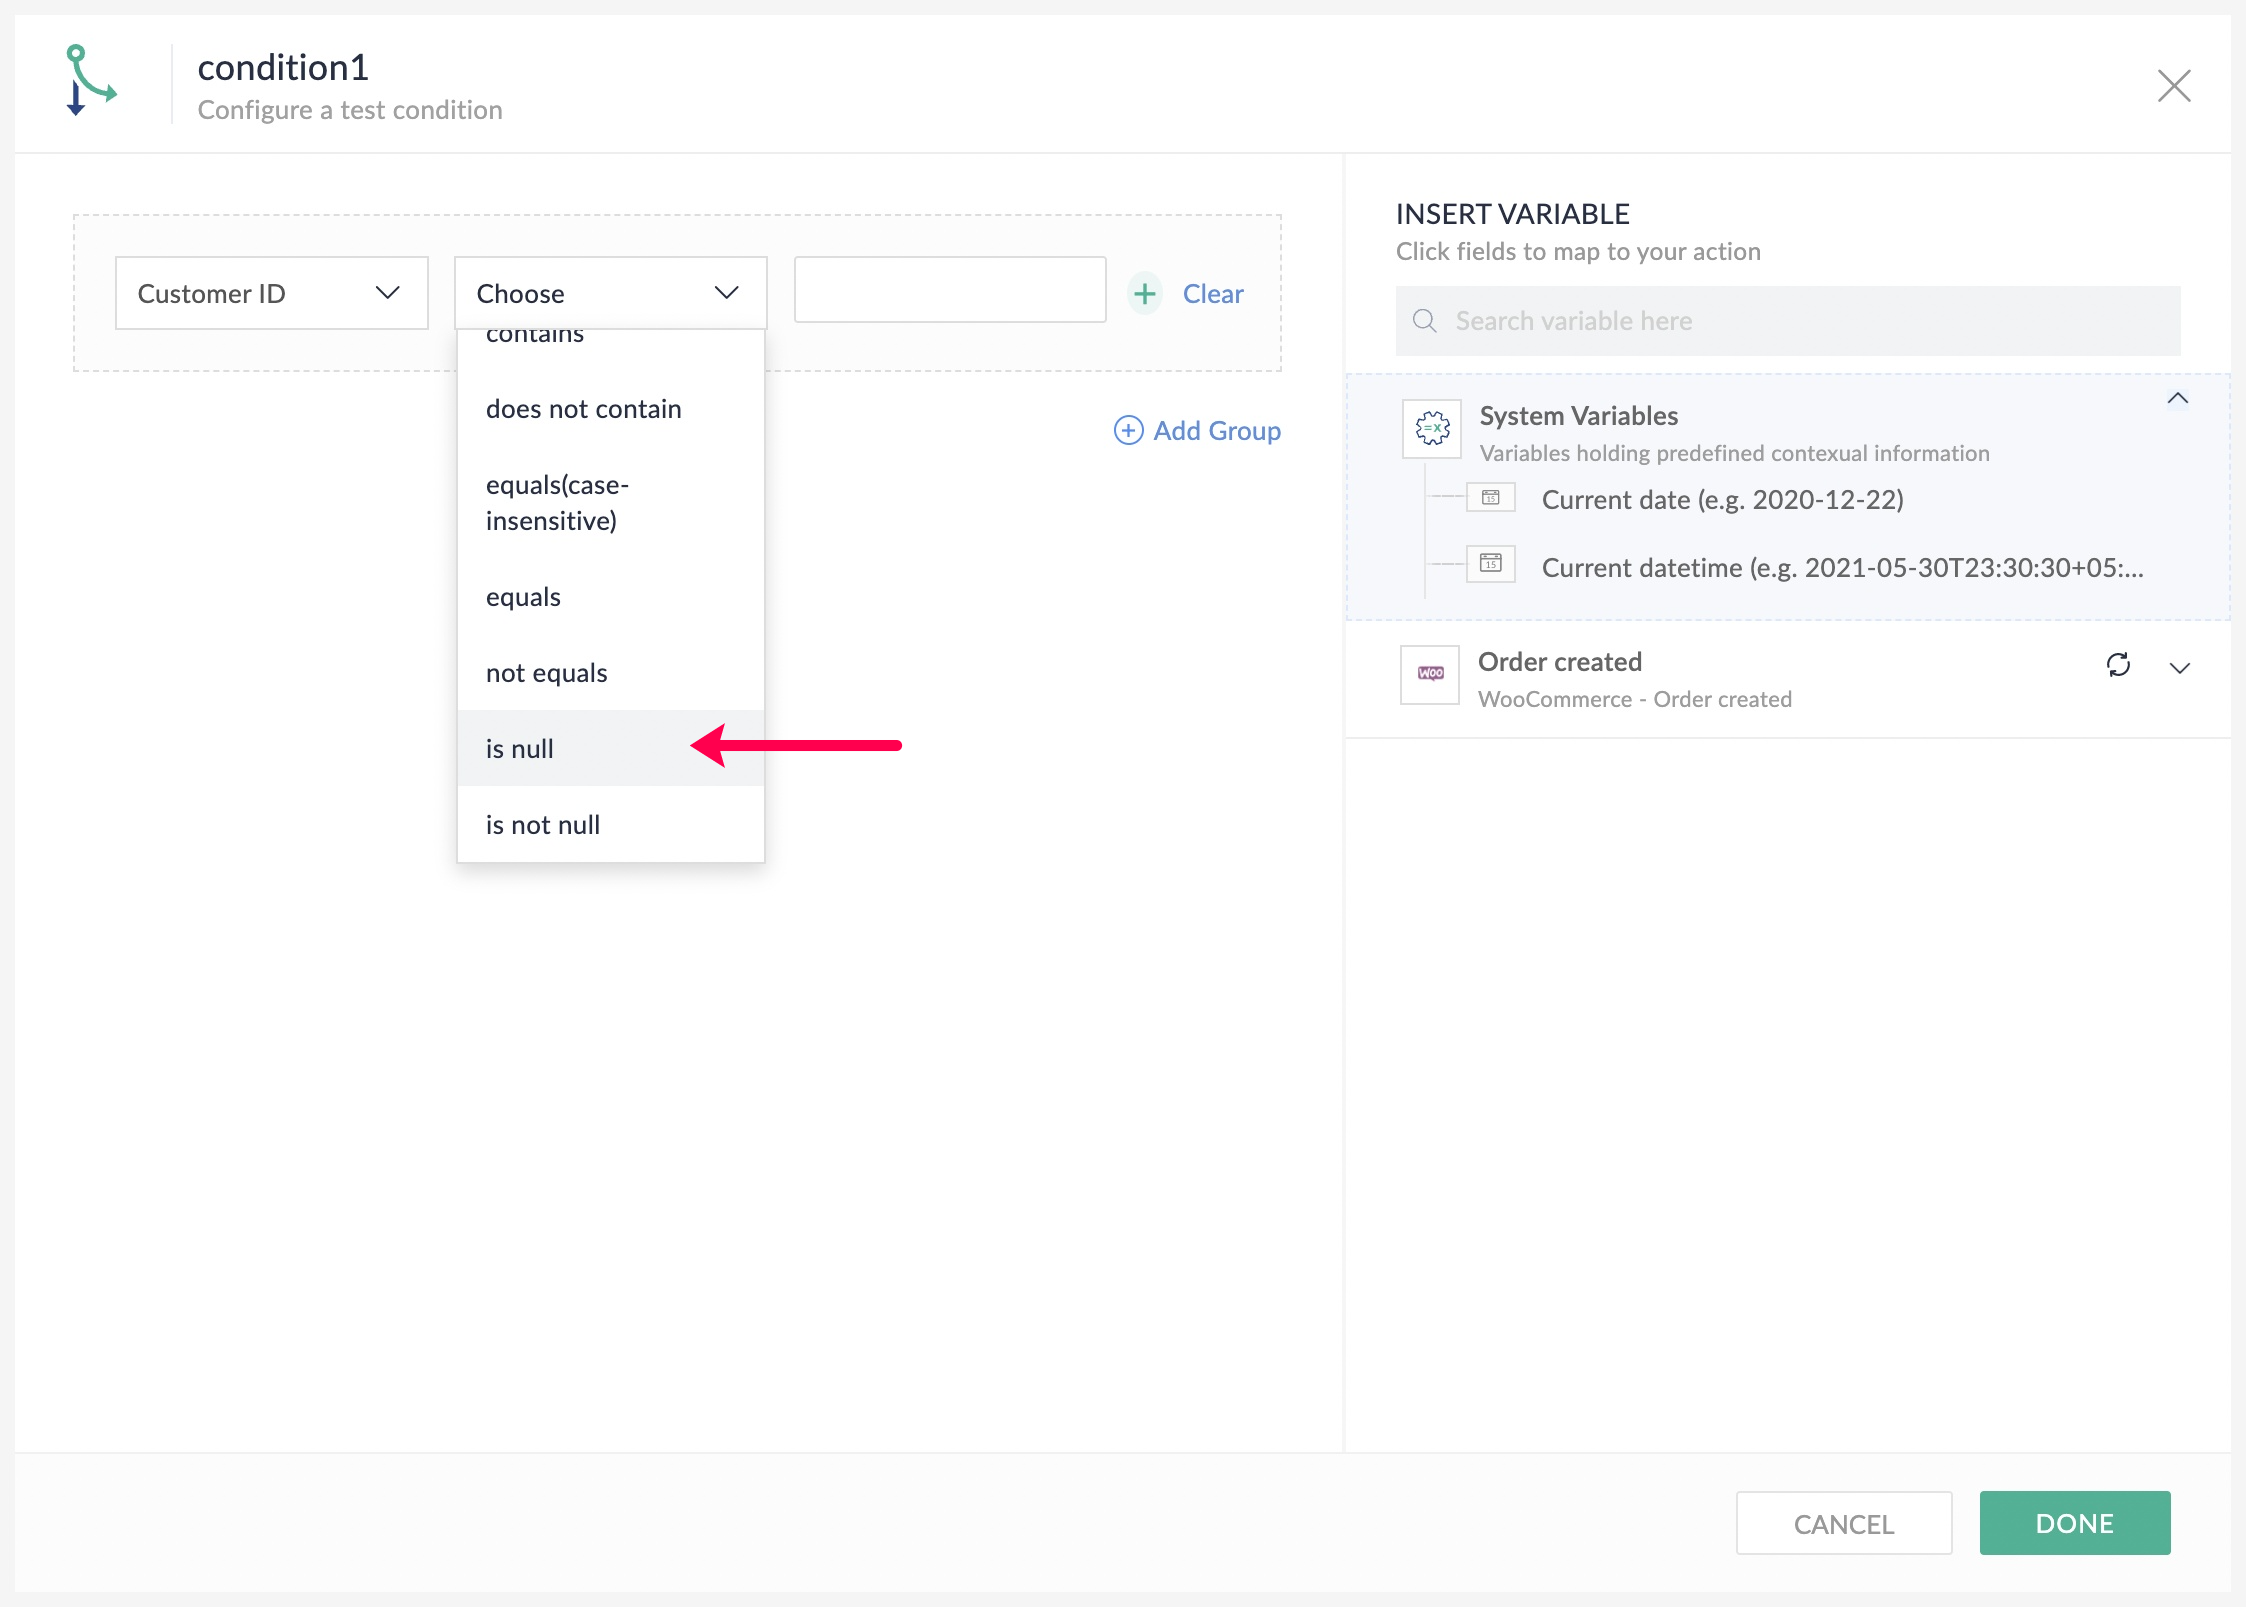Image resolution: width=2246 pixels, height=1607 pixels.
Task: Click the Add Group link
Action: click(1197, 431)
